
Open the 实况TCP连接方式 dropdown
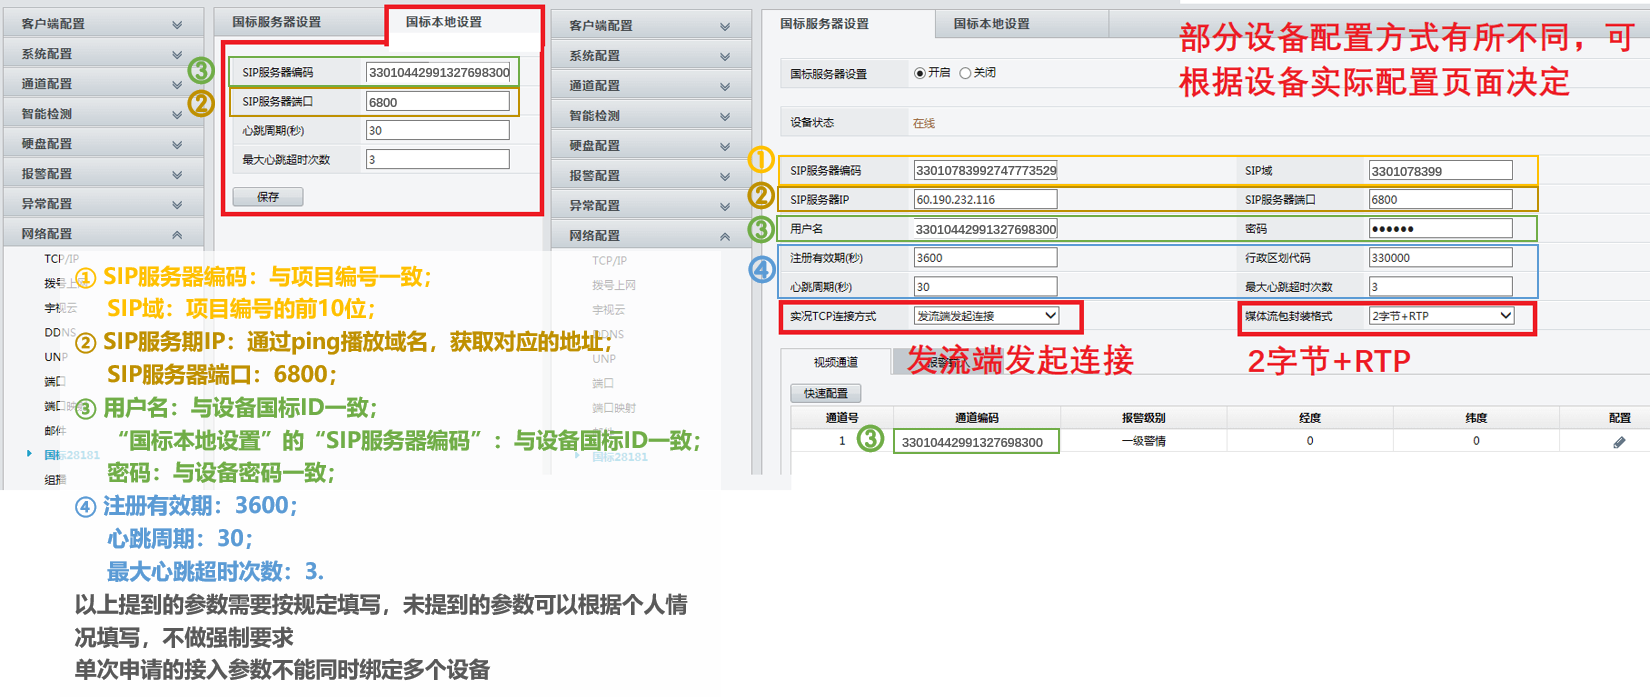coord(986,316)
